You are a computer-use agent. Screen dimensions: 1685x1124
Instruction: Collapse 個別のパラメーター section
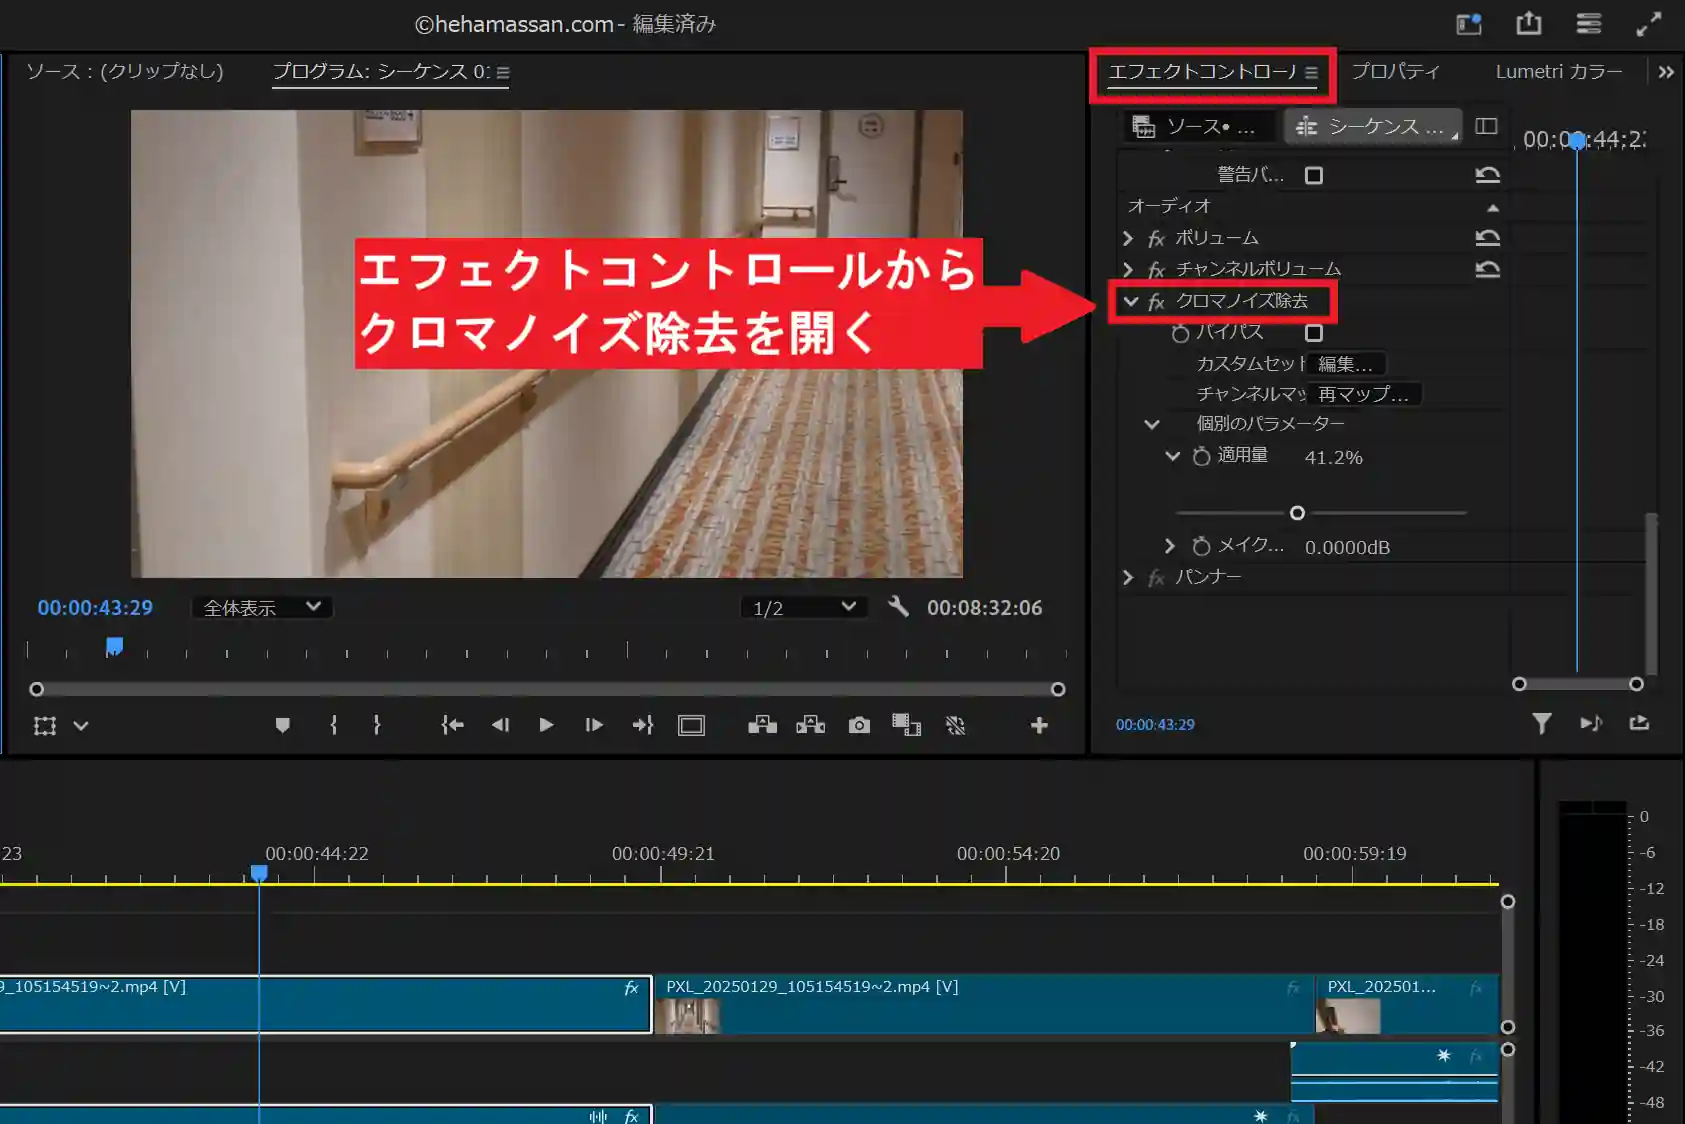coord(1152,424)
